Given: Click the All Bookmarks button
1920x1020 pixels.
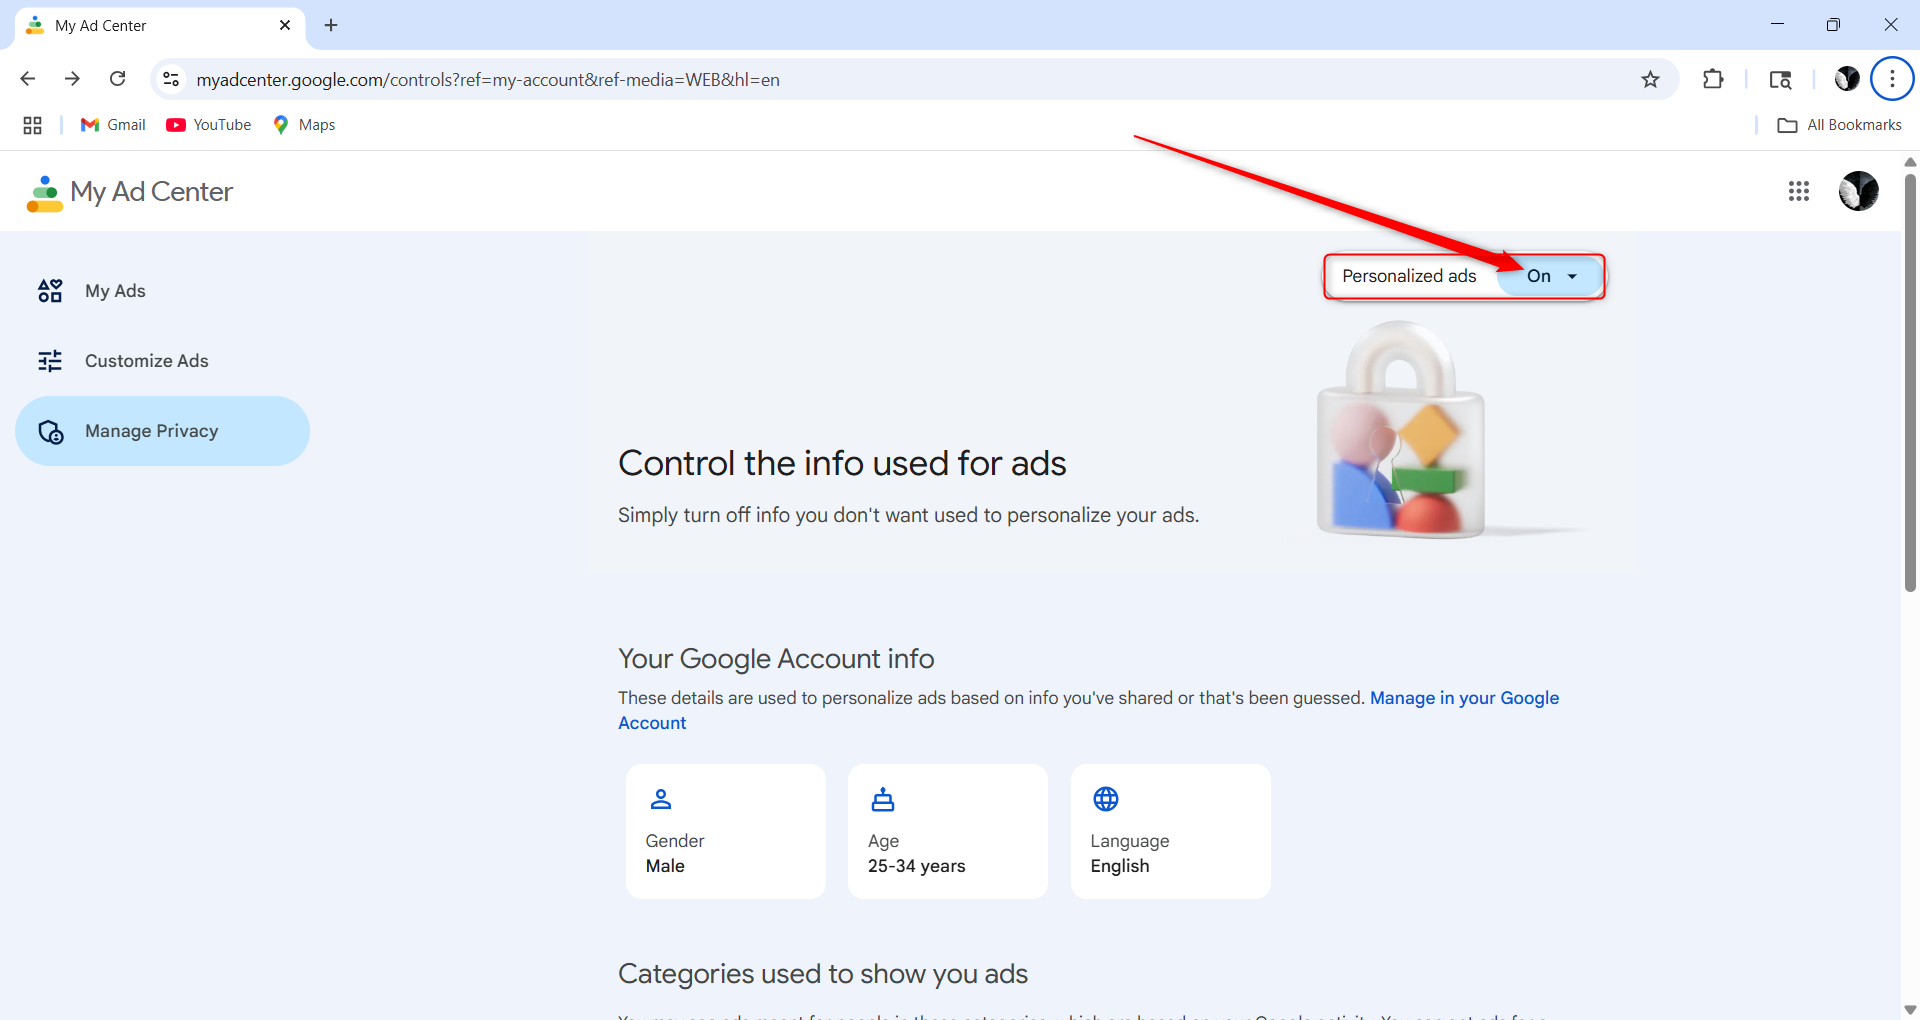Looking at the screenshot, I should pyautogui.click(x=1838, y=124).
